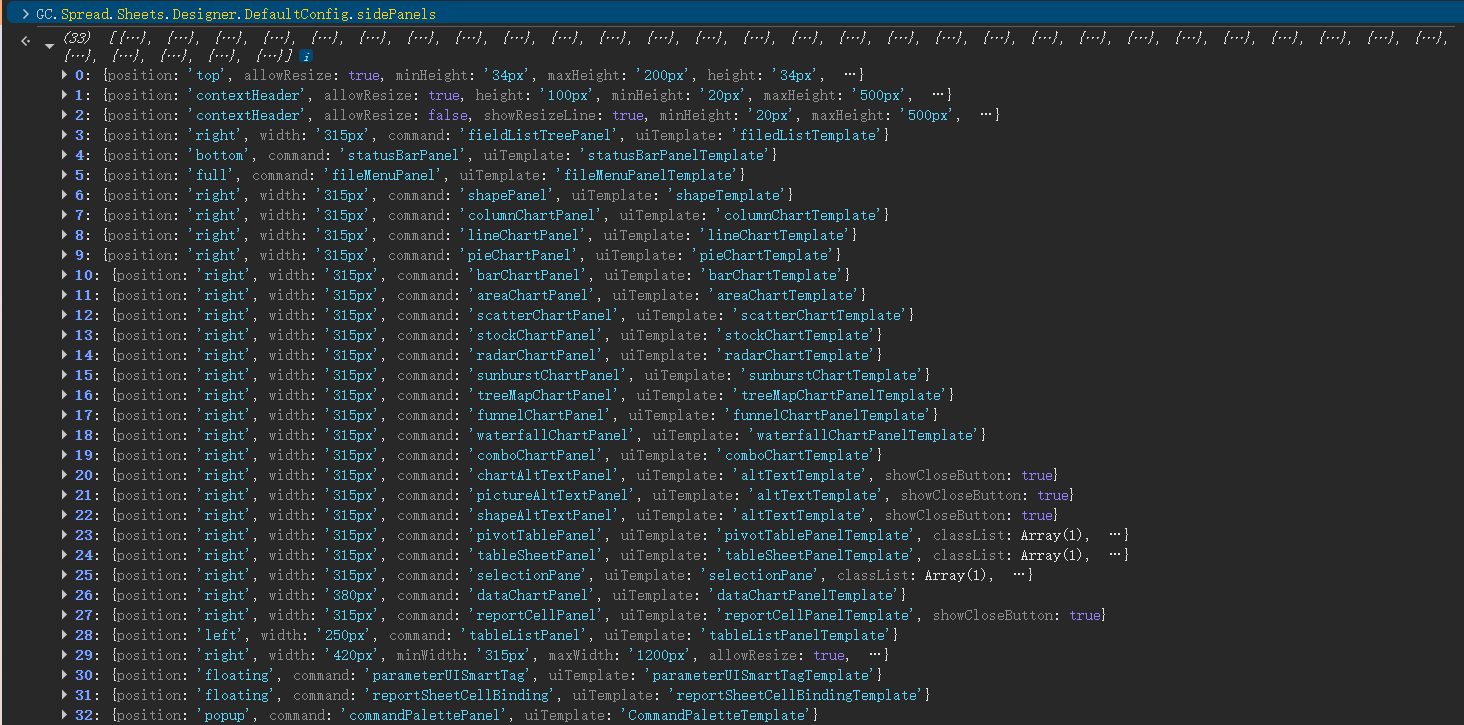Expand entry 18 for waterfallChartPanel

point(65,435)
